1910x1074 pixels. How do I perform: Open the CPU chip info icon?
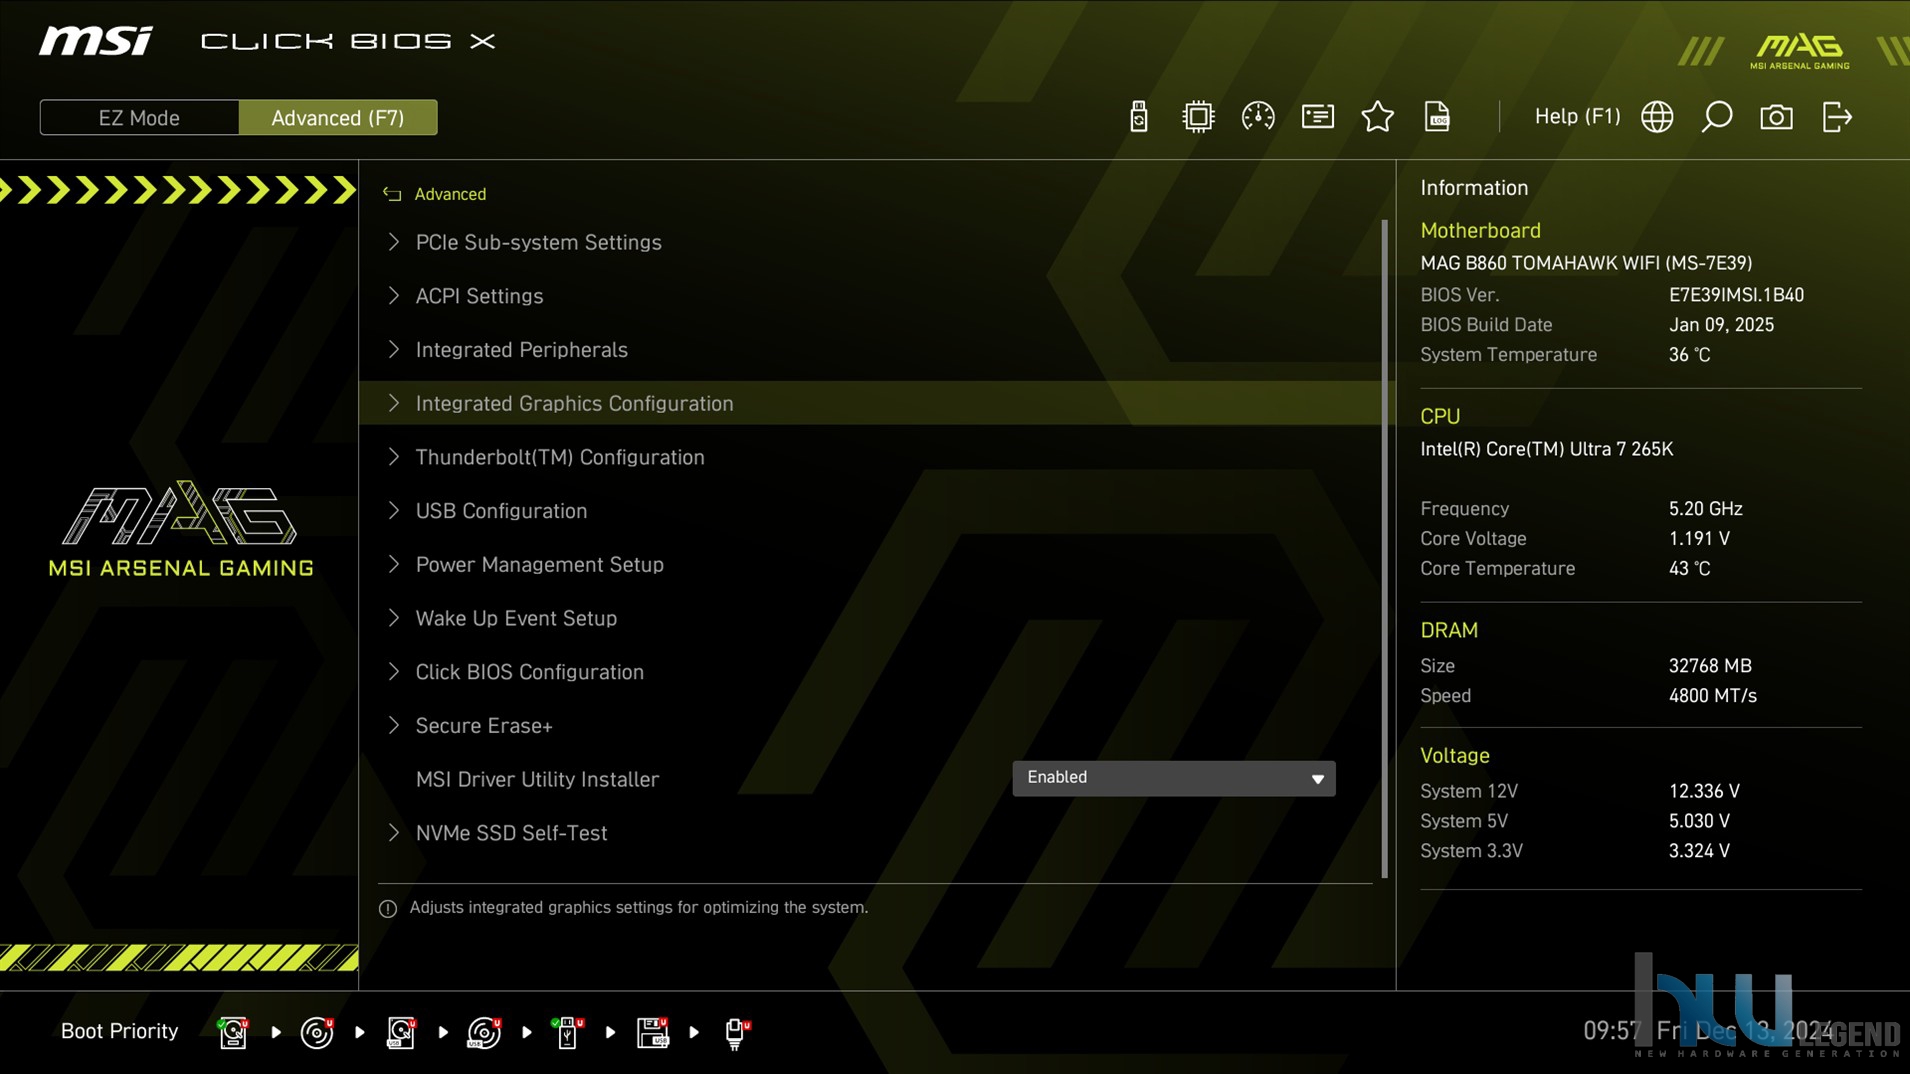pos(1198,117)
